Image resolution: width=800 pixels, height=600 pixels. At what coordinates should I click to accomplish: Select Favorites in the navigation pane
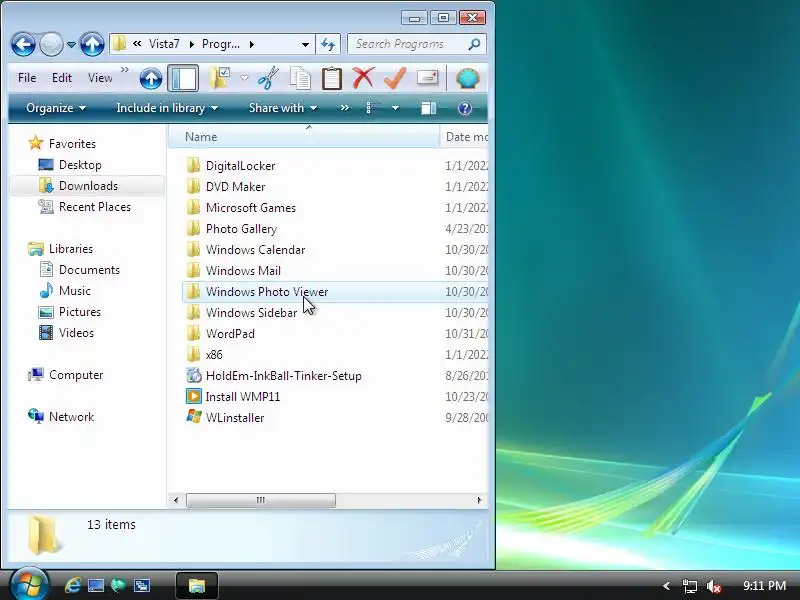(x=72, y=144)
